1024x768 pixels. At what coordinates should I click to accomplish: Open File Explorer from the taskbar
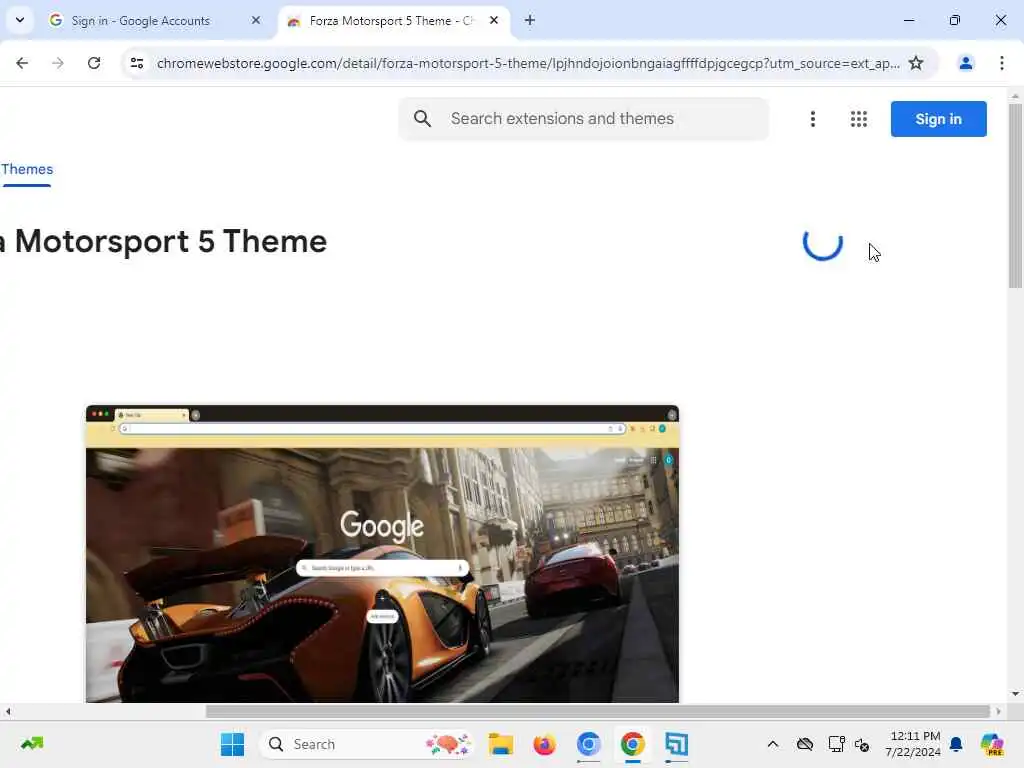click(500, 744)
